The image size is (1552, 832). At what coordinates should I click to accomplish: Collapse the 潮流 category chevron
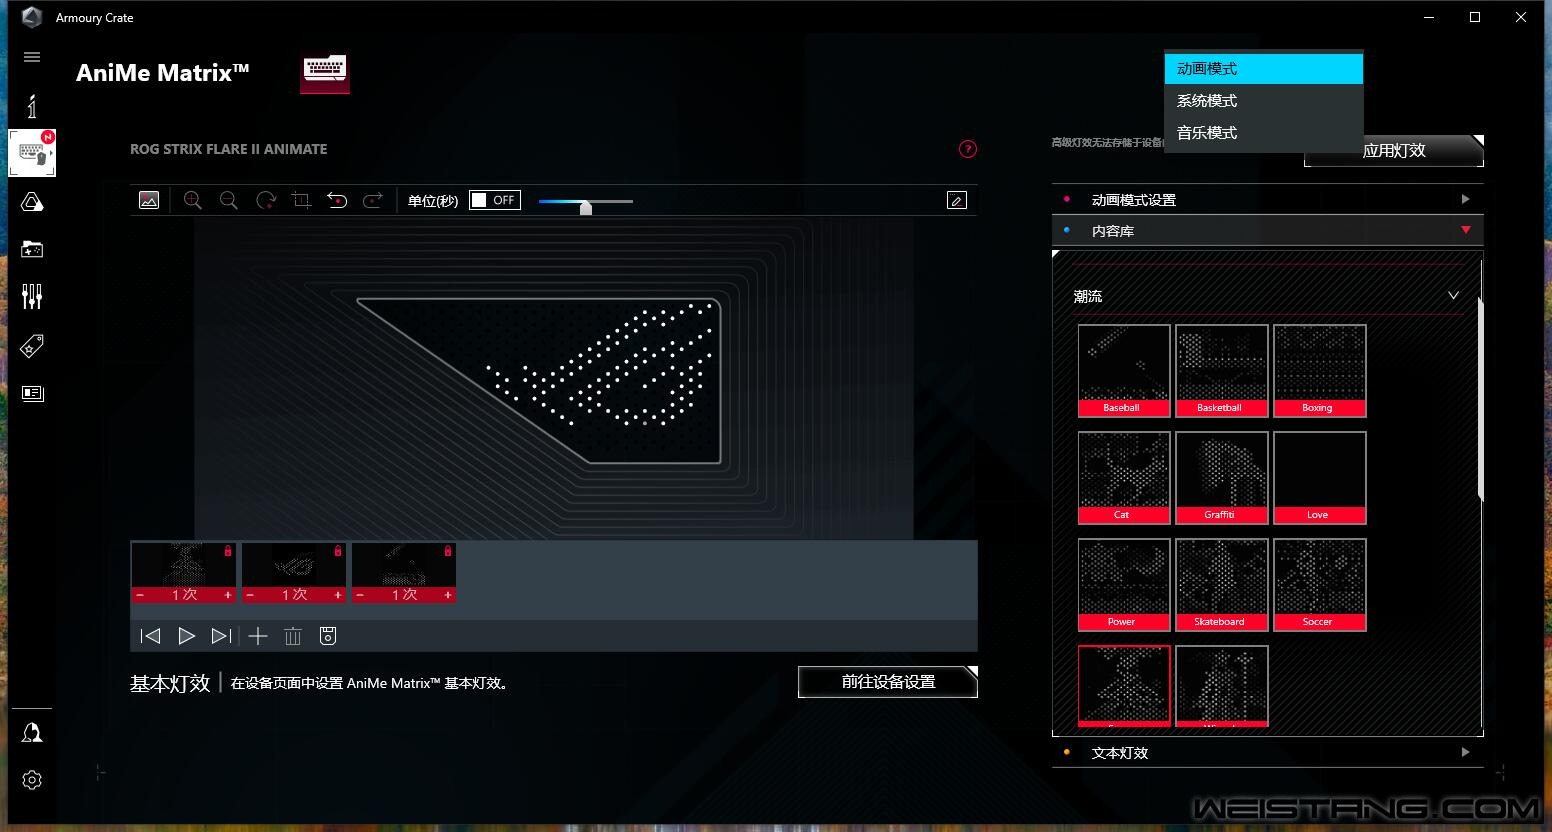(1453, 296)
